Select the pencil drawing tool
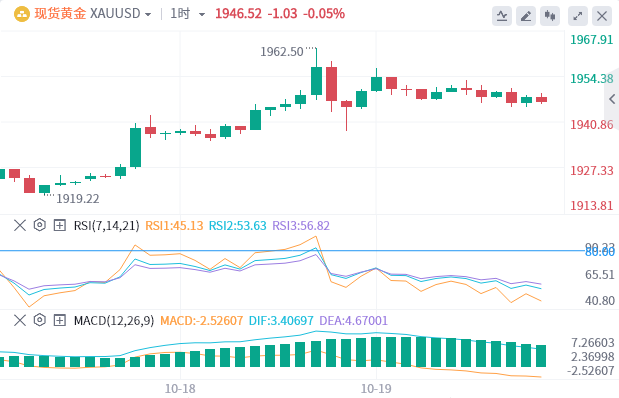This screenshot has height=398, width=619. (x=526, y=16)
